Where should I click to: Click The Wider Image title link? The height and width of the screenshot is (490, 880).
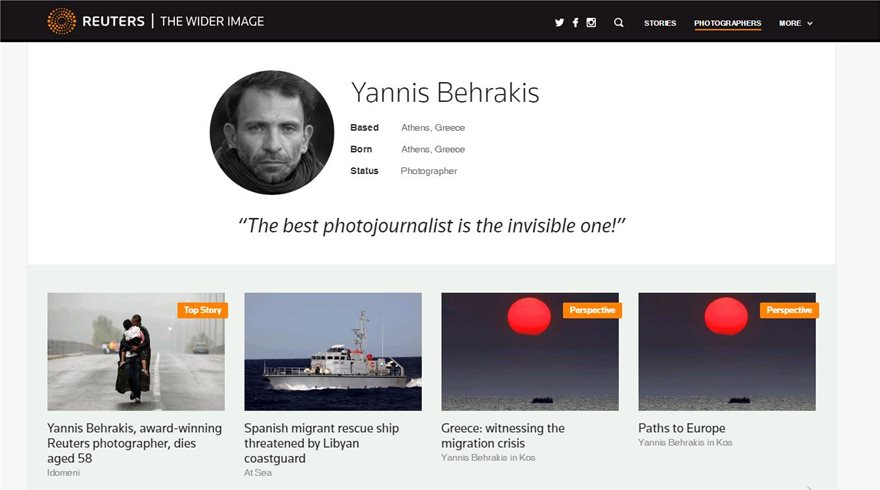(212, 21)
